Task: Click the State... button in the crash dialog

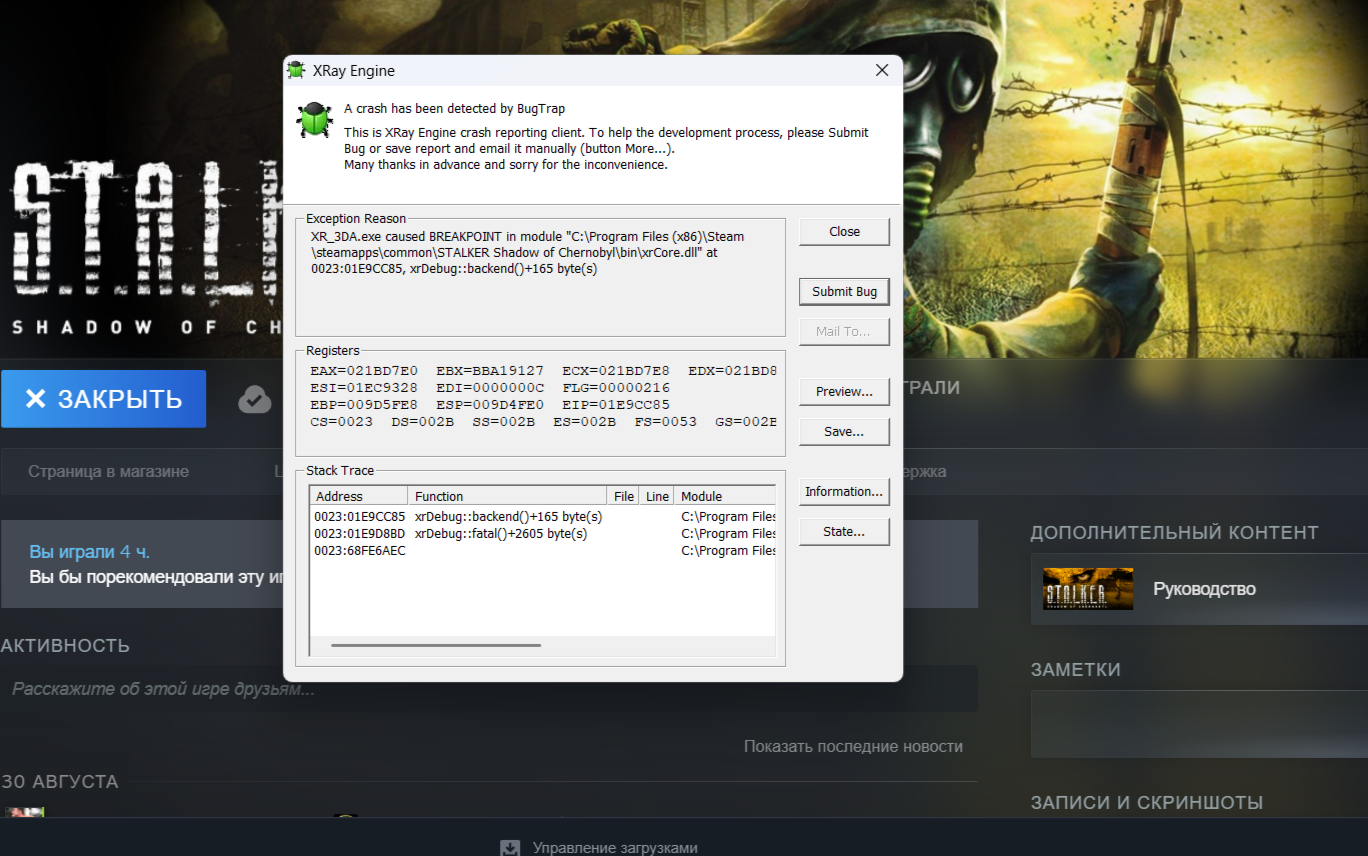Action: [x=844, y=532]
